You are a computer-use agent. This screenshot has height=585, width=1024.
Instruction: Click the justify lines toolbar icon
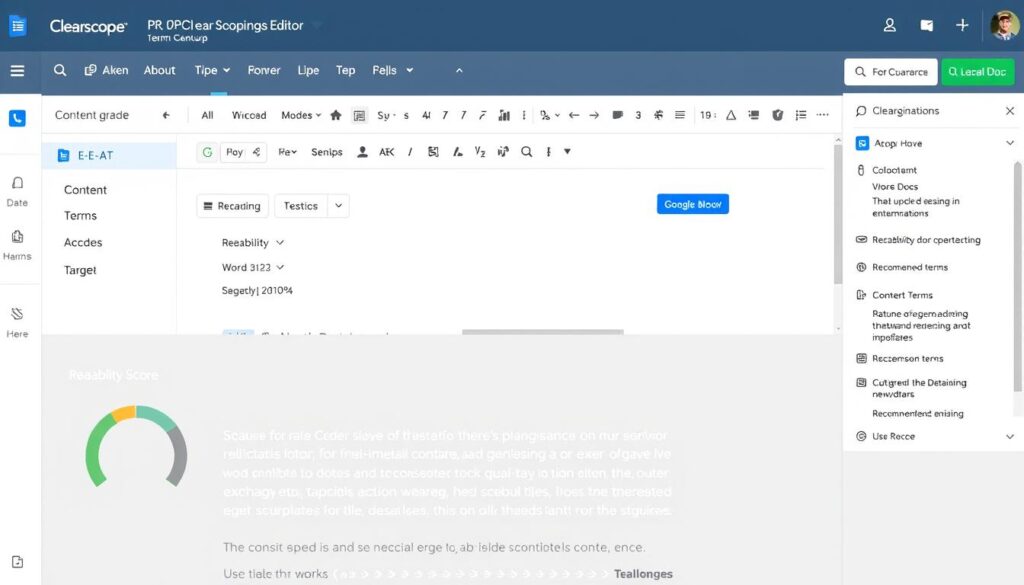coord(680,115)
